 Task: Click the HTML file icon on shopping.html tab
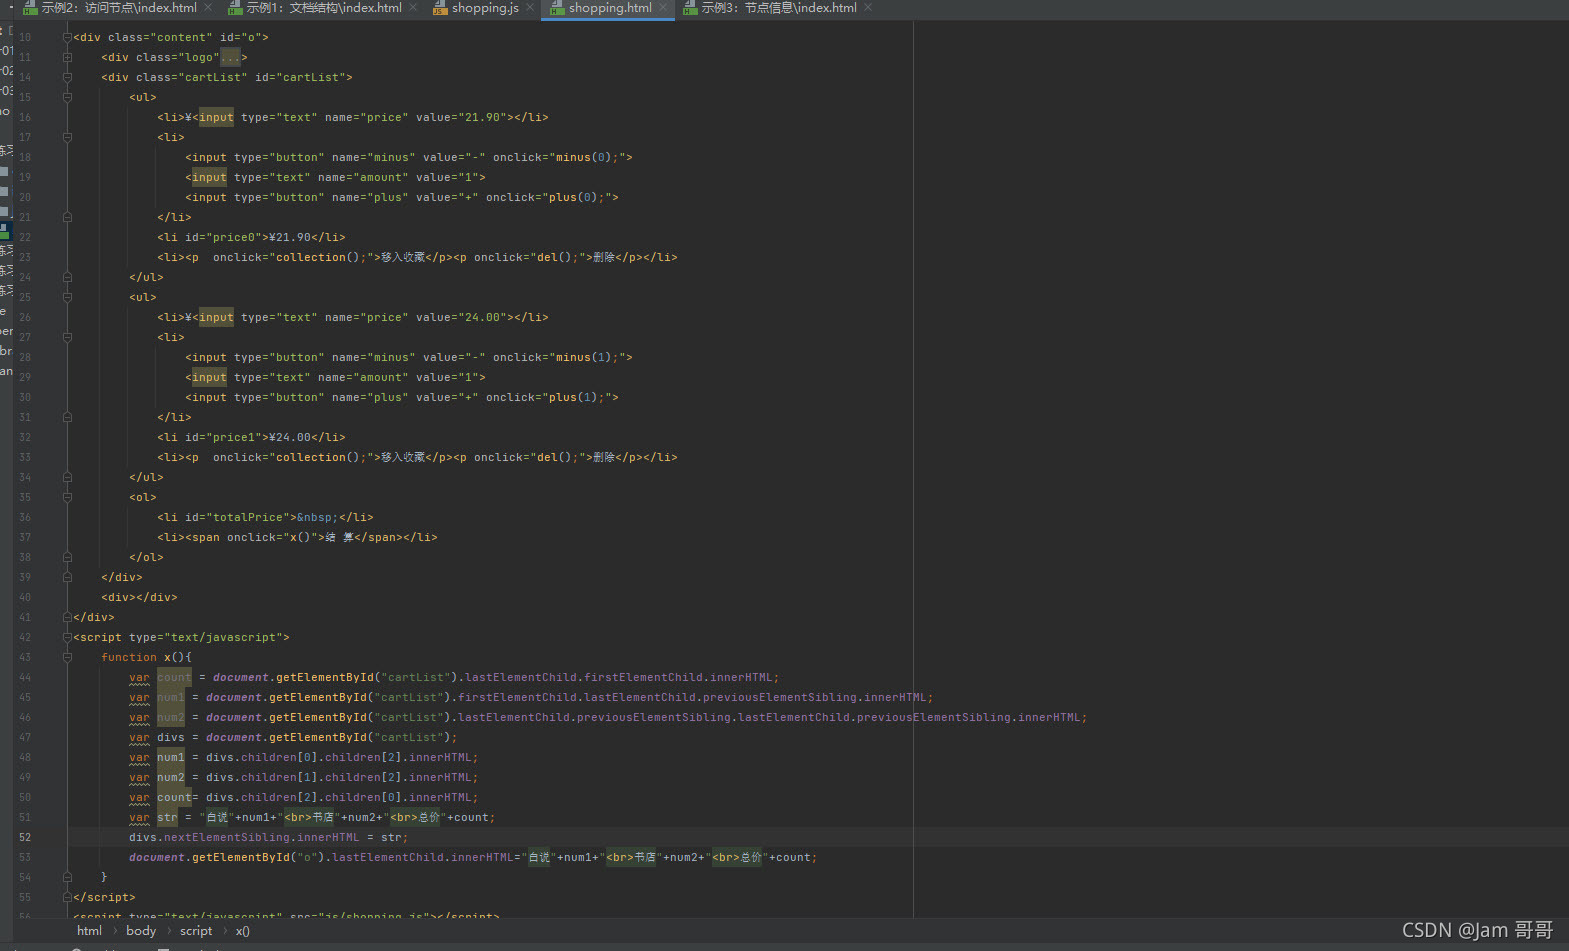557,8
